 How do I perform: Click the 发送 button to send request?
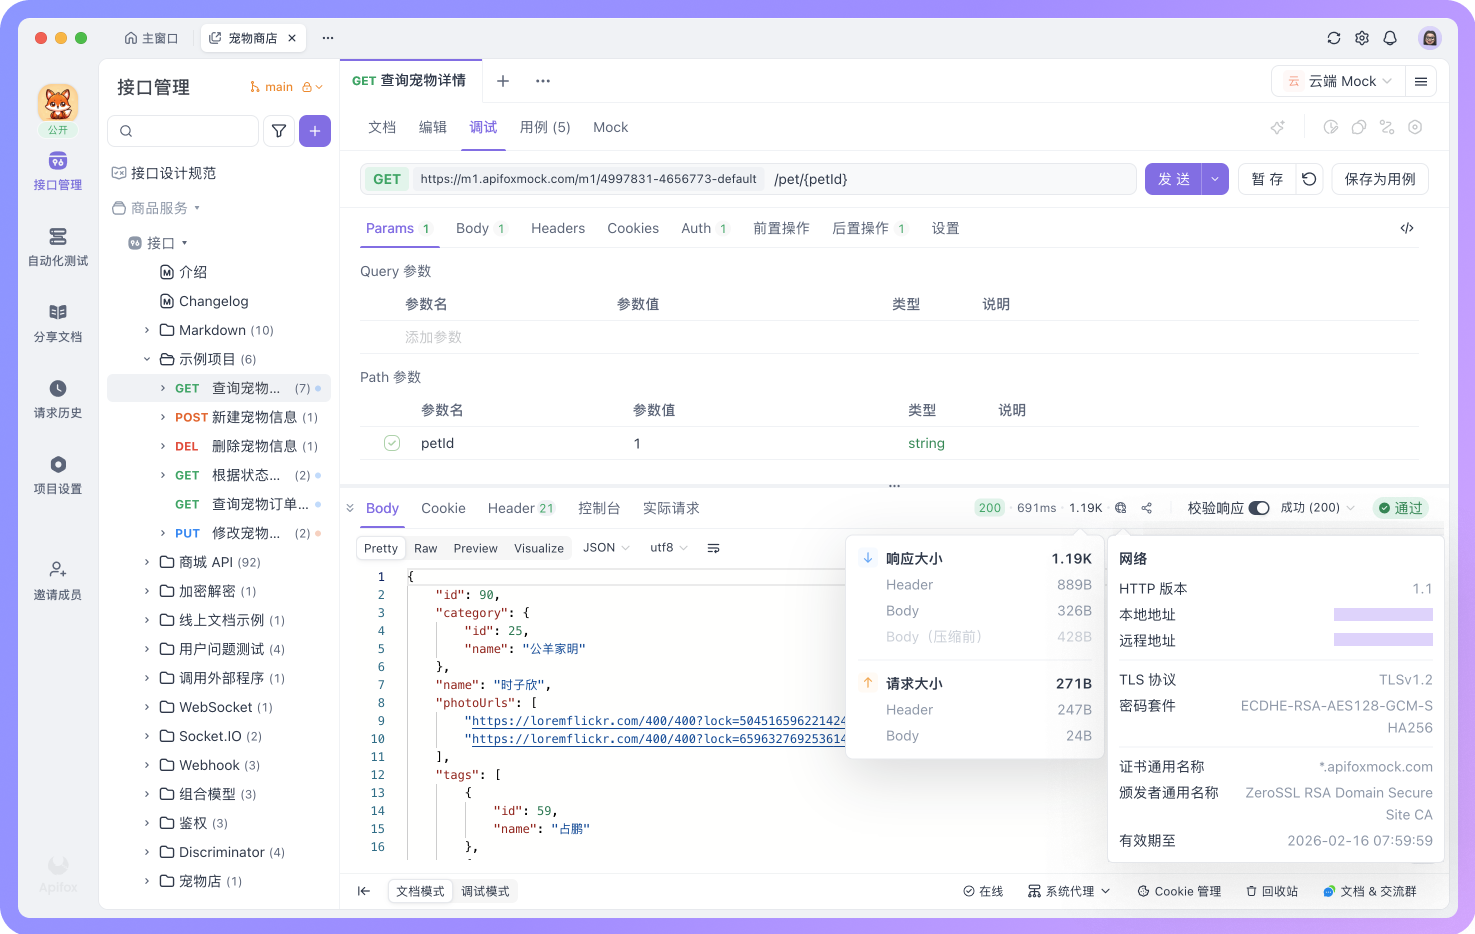pos(1173,178)
